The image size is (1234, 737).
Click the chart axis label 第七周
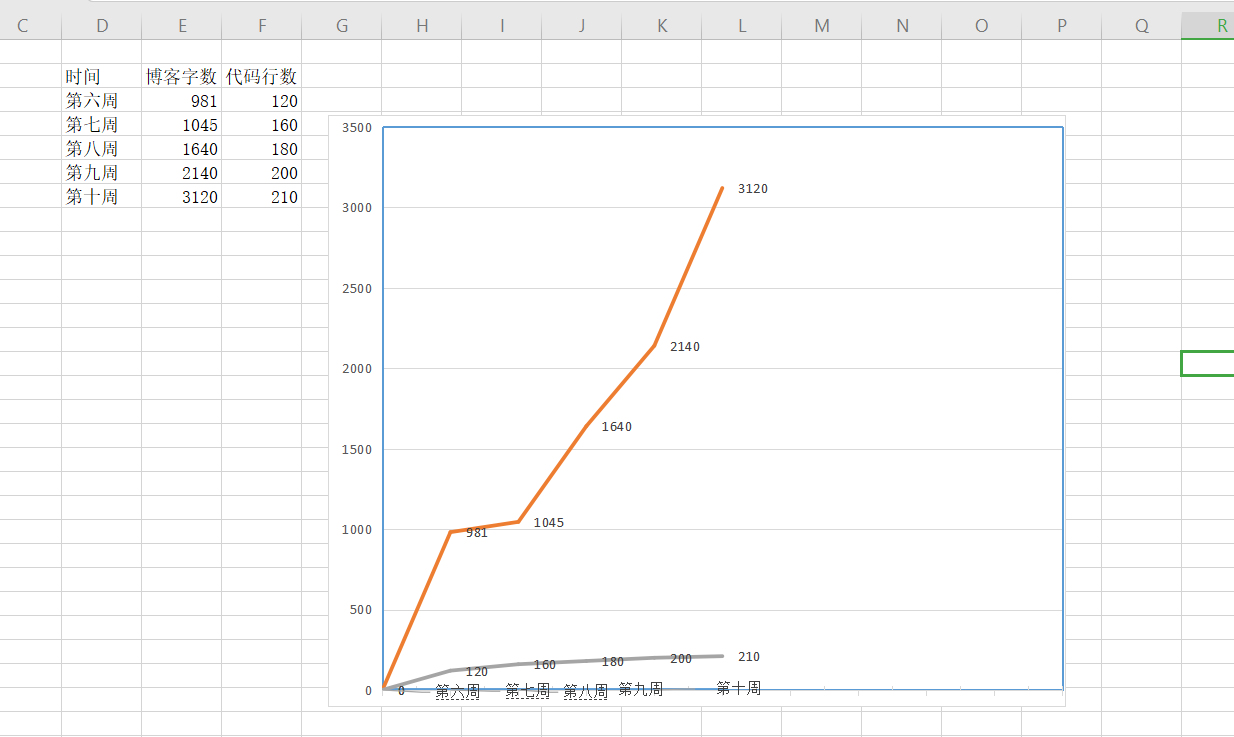point(527,691)
